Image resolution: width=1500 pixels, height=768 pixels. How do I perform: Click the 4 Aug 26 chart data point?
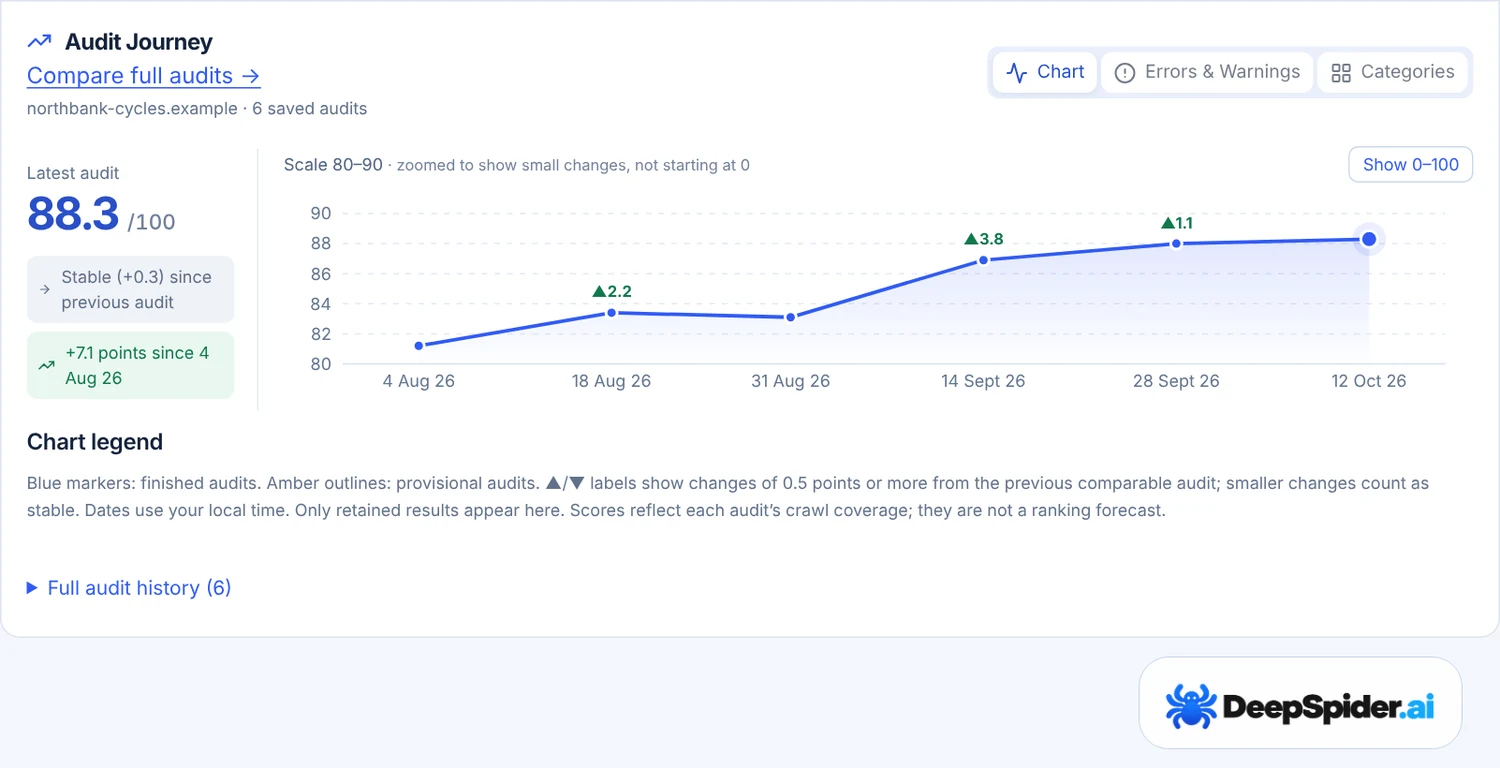click(418, 346)
